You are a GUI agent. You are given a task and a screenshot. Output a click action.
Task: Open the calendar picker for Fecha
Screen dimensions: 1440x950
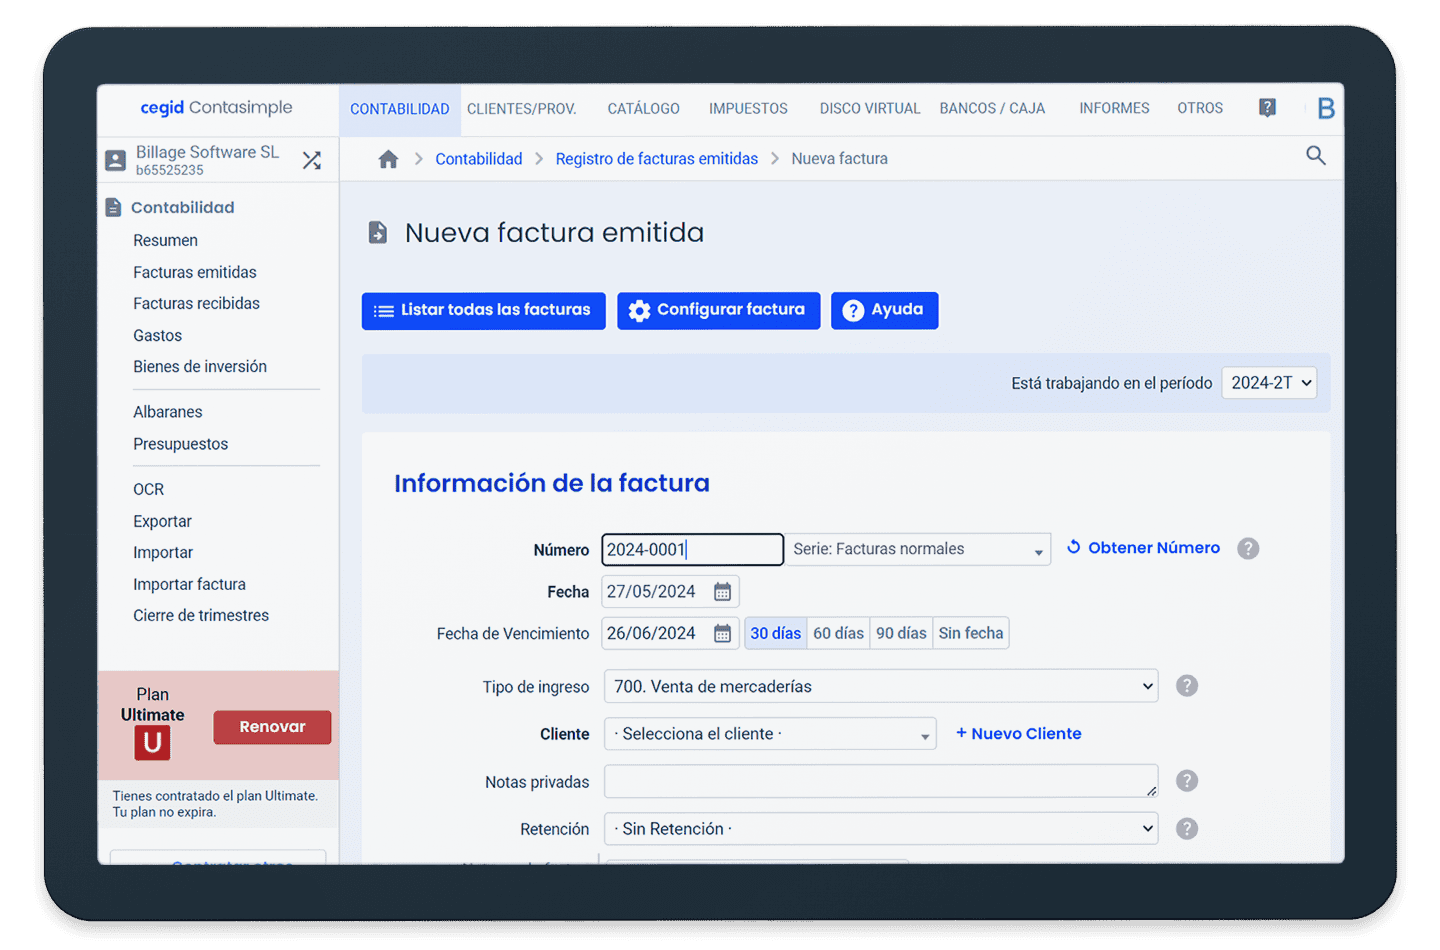722,592
